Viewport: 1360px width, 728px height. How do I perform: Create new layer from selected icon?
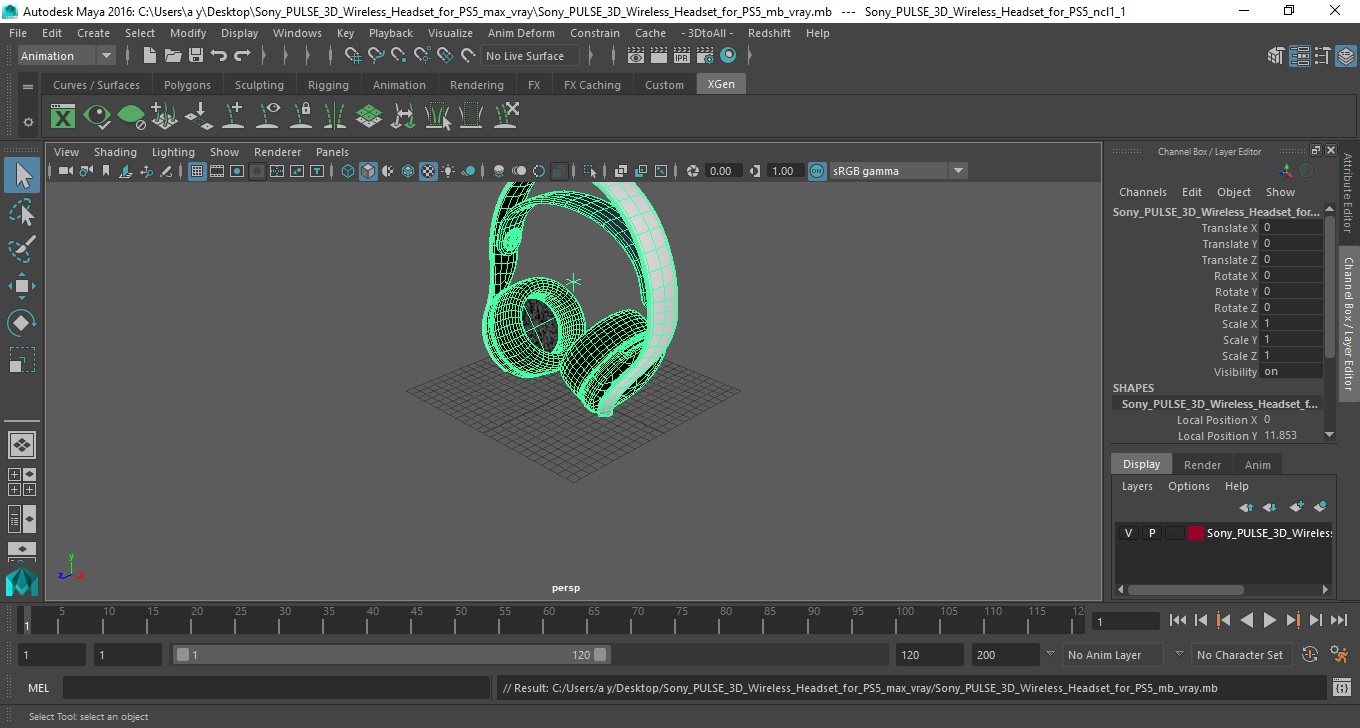tap(1320, 508)
